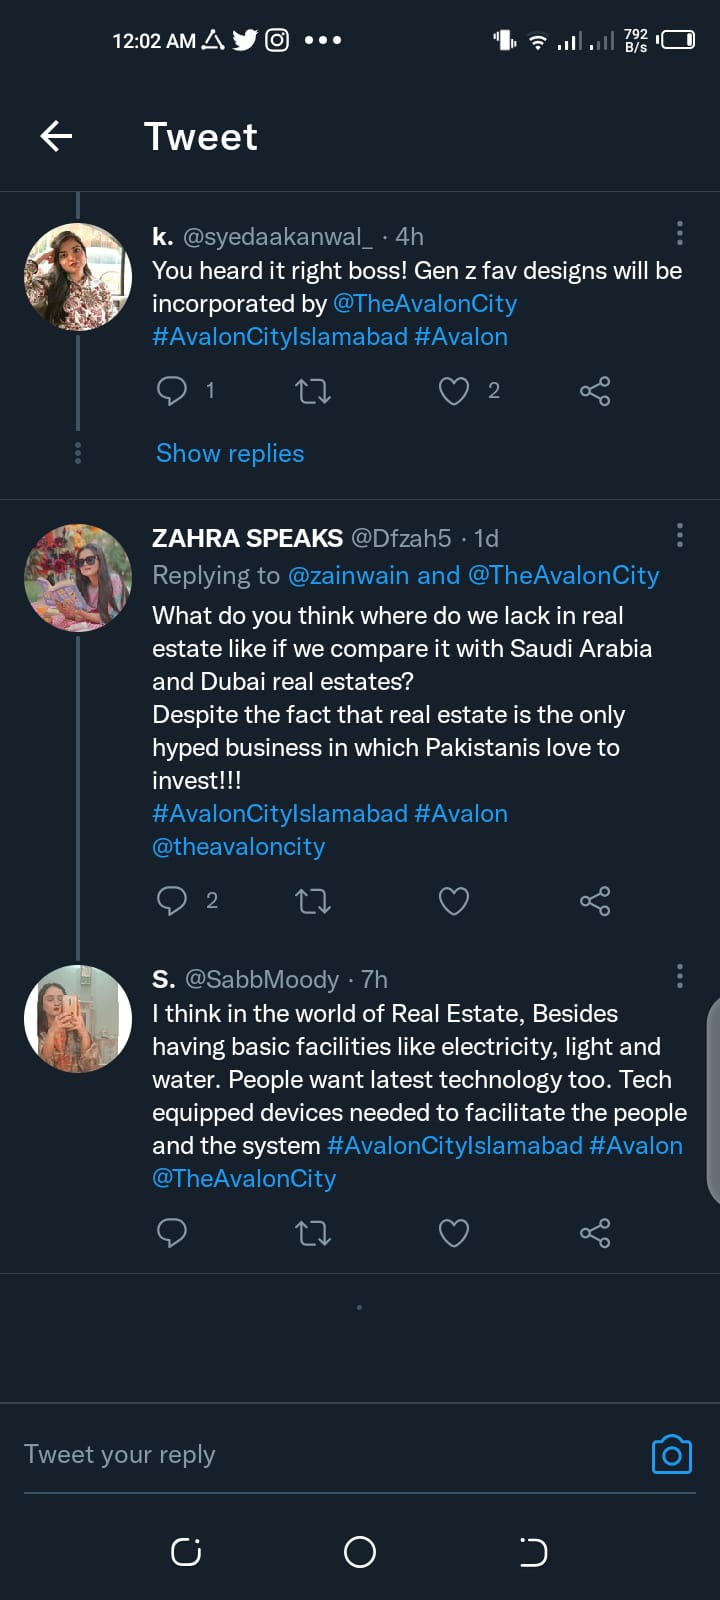
Task: Open the three-dot menu on ZAHRA SPEAKS's tweet
Action: click(680, 536)
